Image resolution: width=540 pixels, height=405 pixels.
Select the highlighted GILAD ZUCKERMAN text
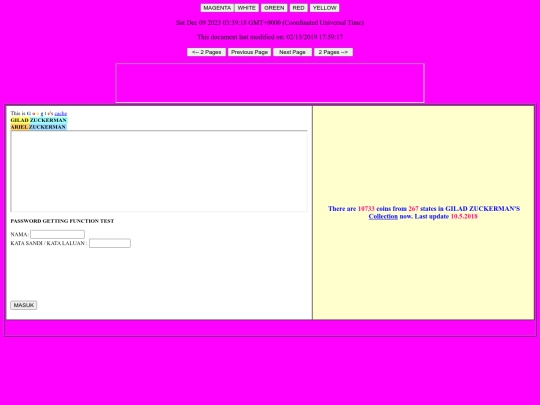click(39, 120)
